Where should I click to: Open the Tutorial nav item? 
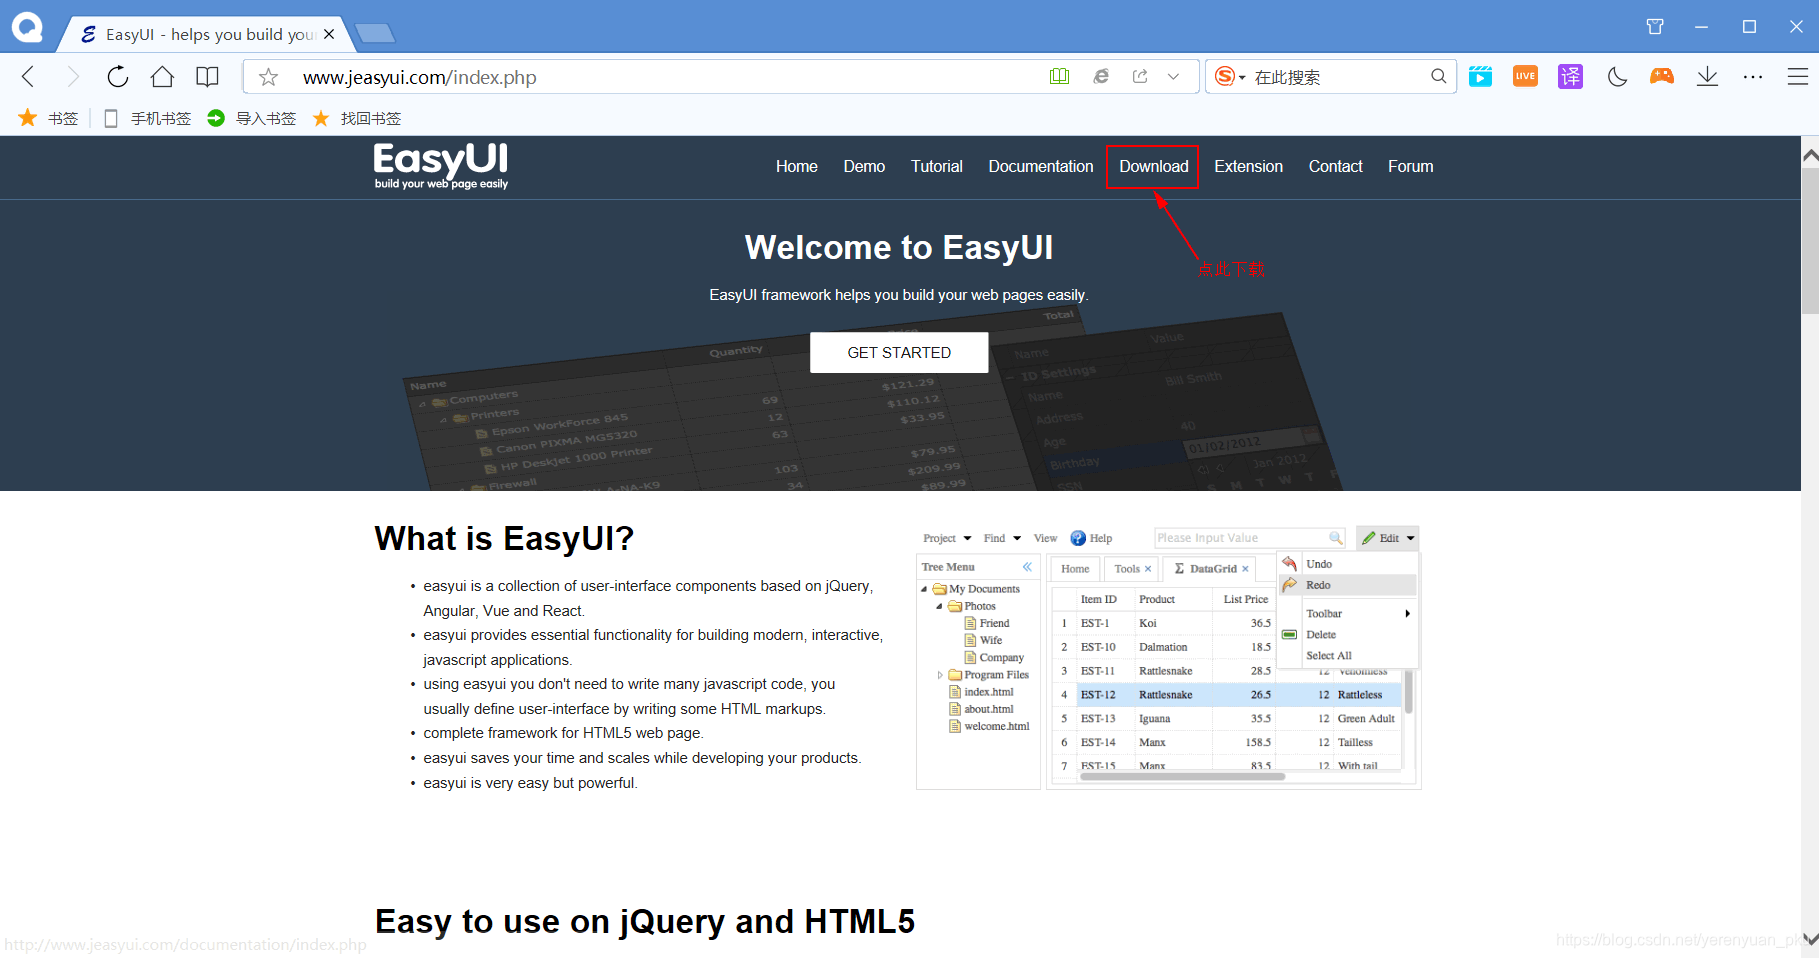point(937,166)
